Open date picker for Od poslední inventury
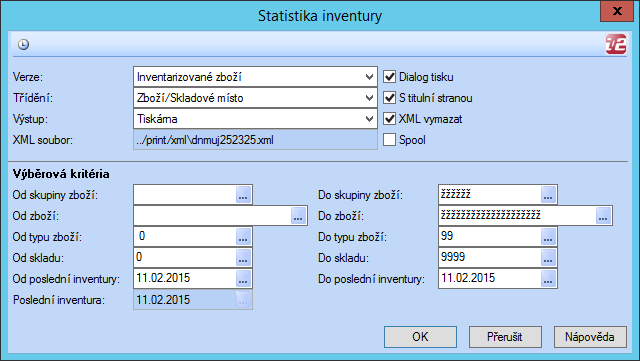640x361 pixels. [243, 279]
